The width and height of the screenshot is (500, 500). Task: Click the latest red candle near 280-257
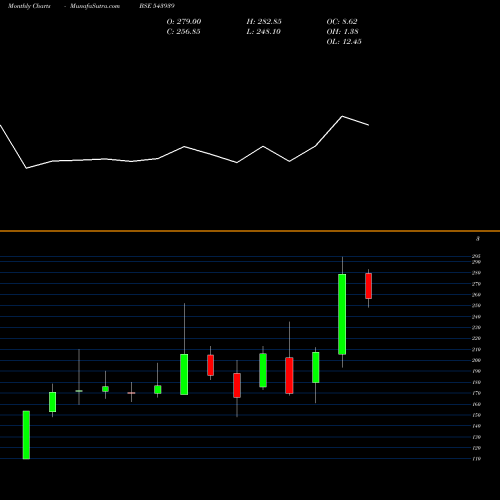click(368, 286)
